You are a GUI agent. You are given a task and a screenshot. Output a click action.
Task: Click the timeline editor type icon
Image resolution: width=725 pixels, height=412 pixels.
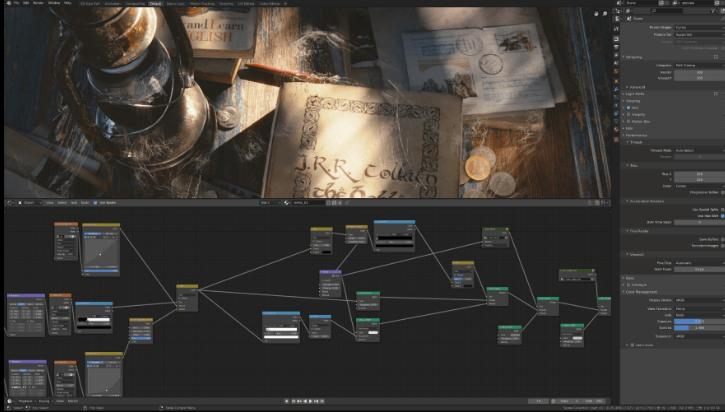[x=10, y=401]
